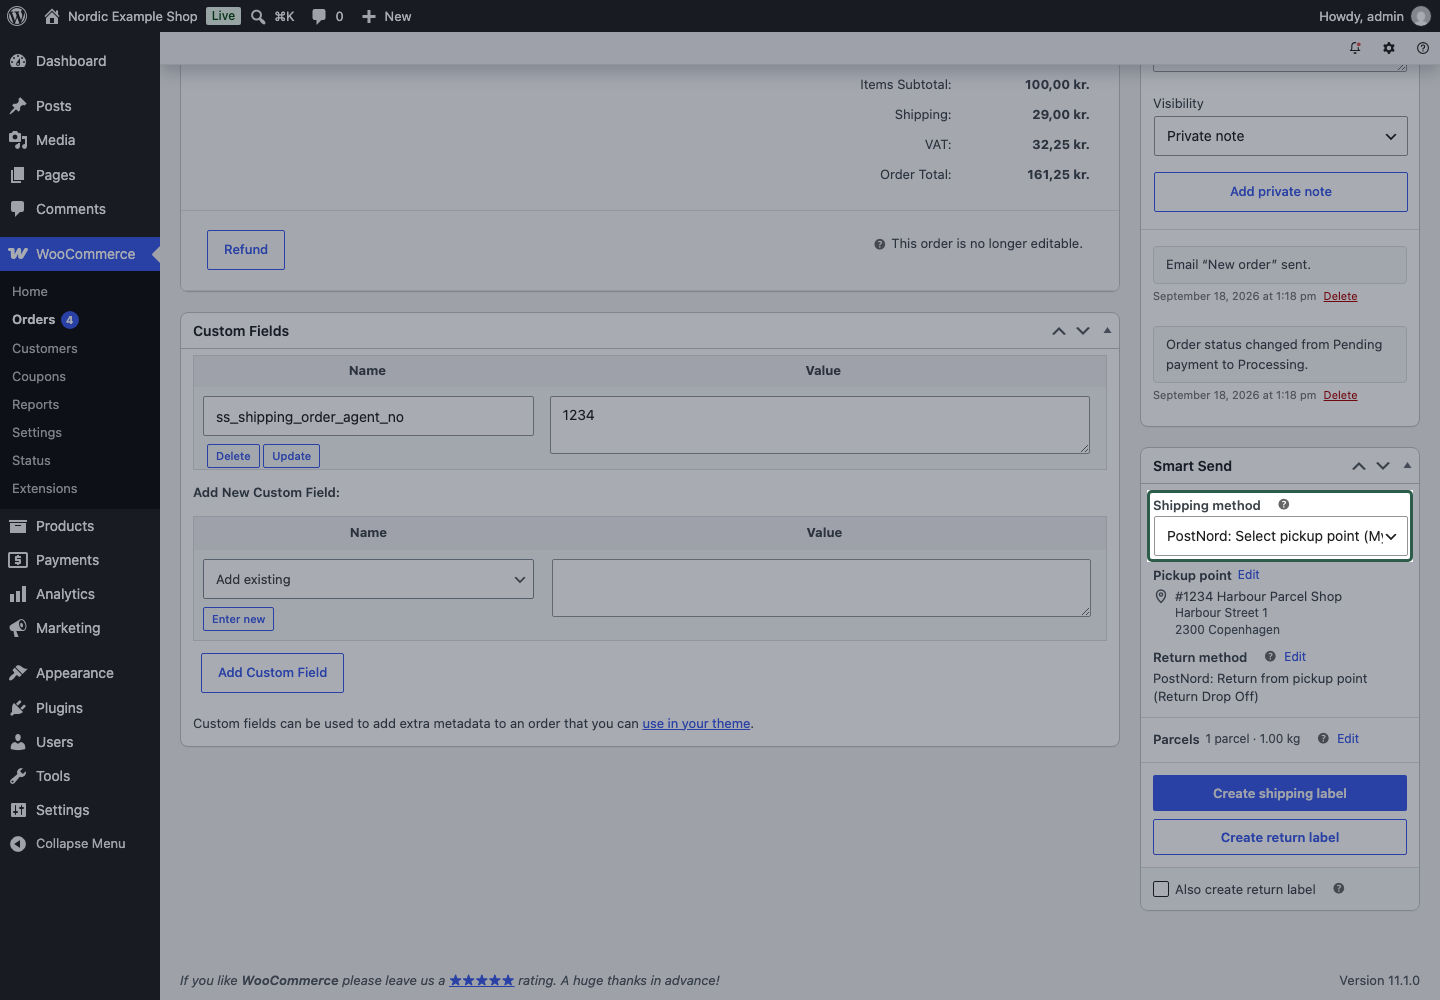
Task: Click the Create shipping label button
Action: pos(1280,793)
